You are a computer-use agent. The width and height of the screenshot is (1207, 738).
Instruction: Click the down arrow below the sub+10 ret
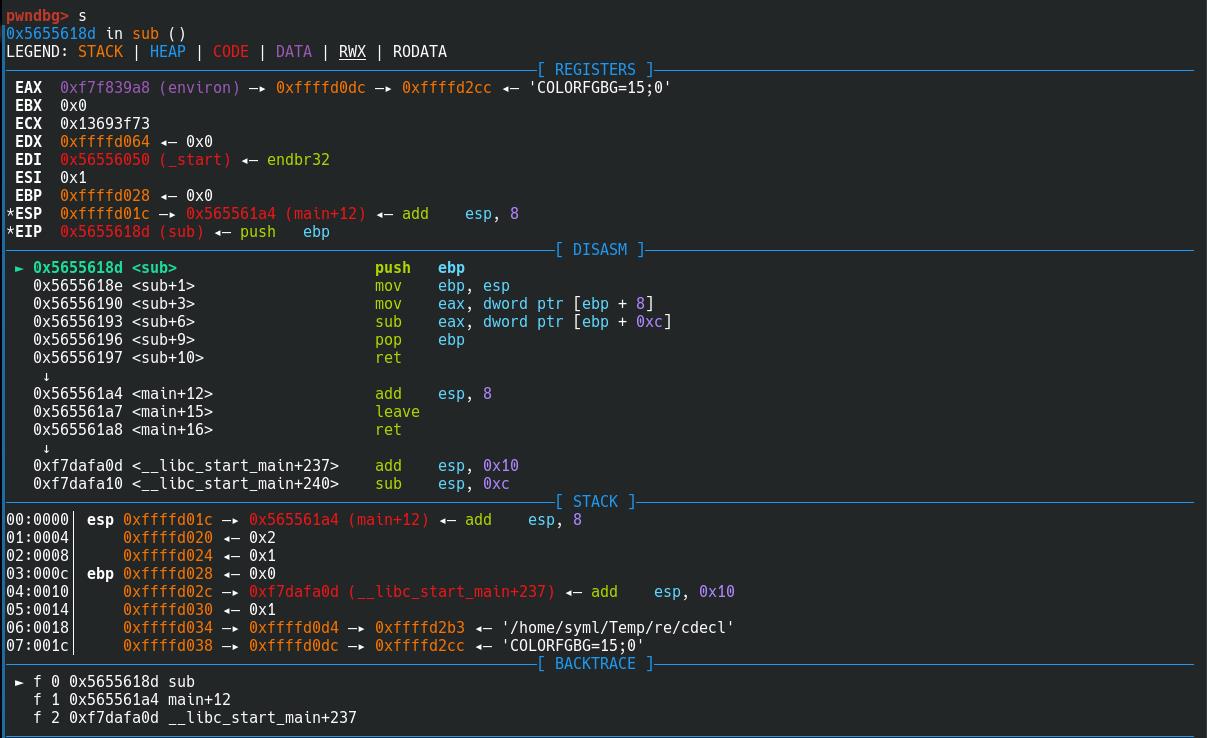pos(46,376)
